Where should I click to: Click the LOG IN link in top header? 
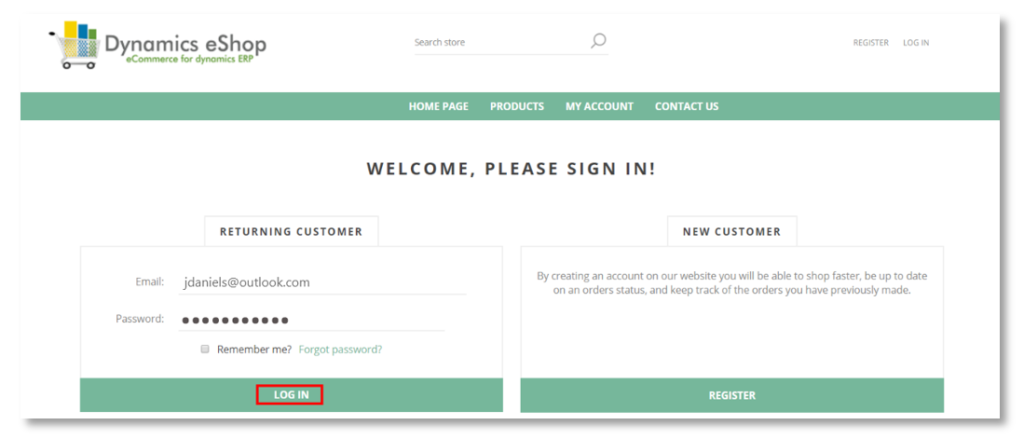coord(916,42)
